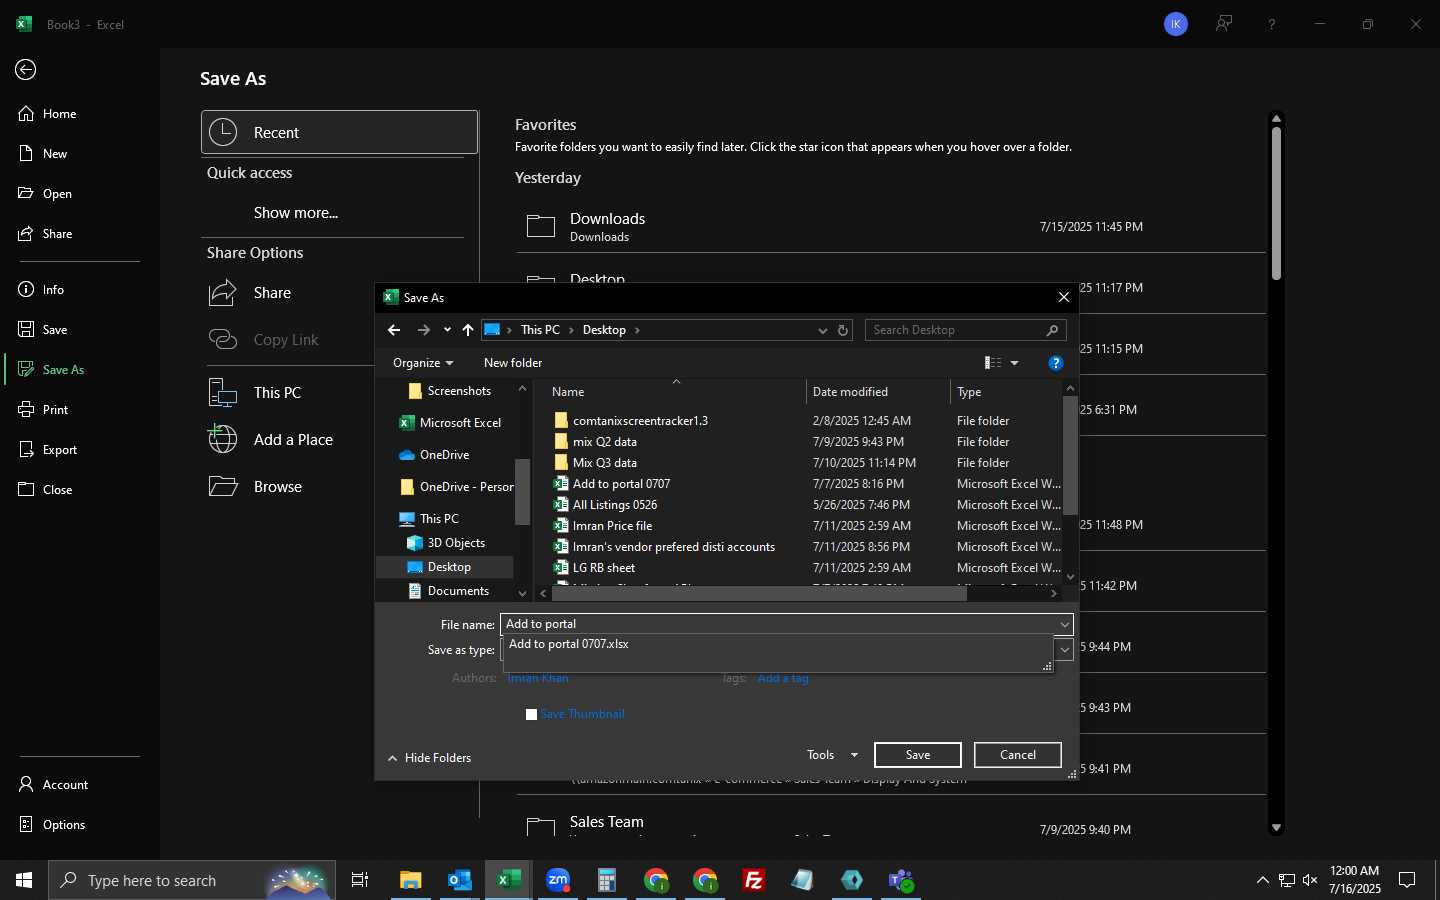The width and height of the screenshot is (1440, 900).
Task: Change view using the view icon
Action: [993, 363]
